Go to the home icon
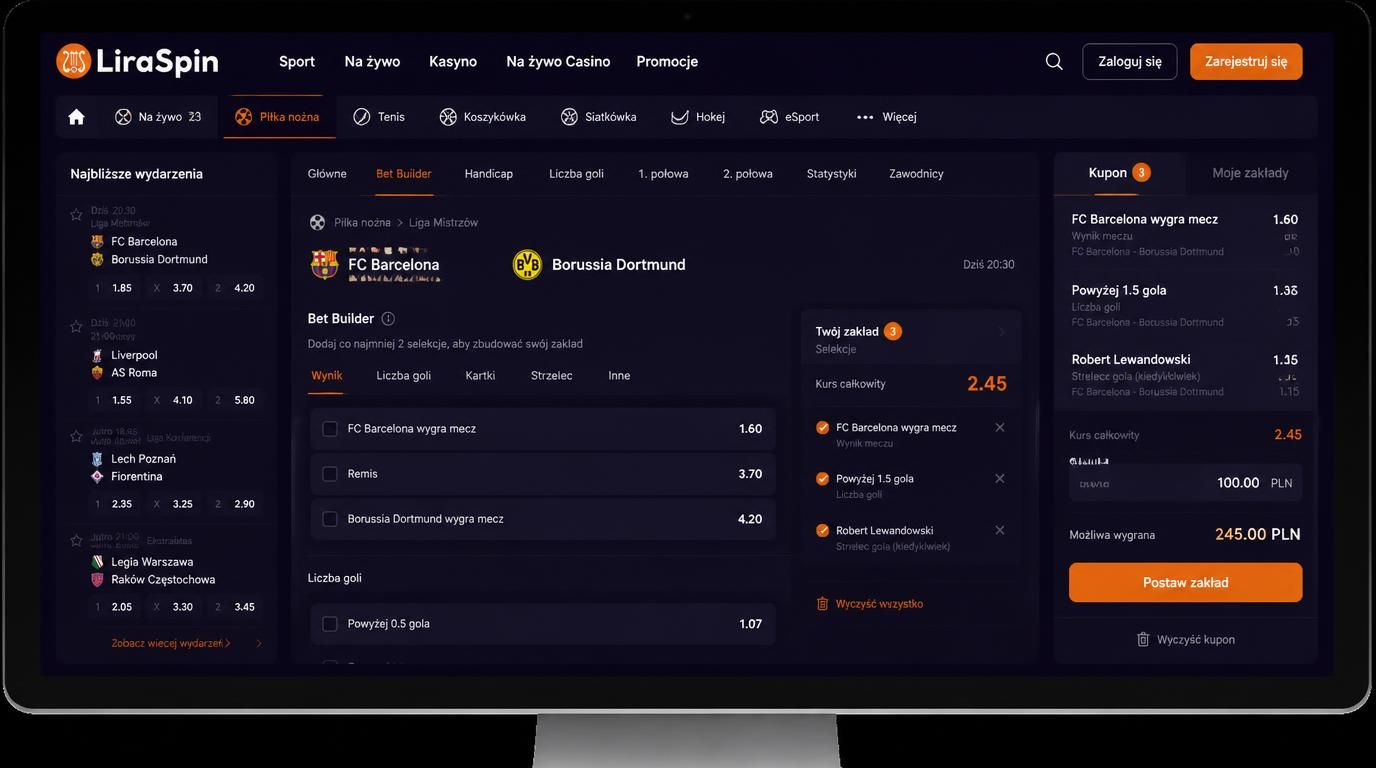The image size is (1376, 768). pos(76,117)
